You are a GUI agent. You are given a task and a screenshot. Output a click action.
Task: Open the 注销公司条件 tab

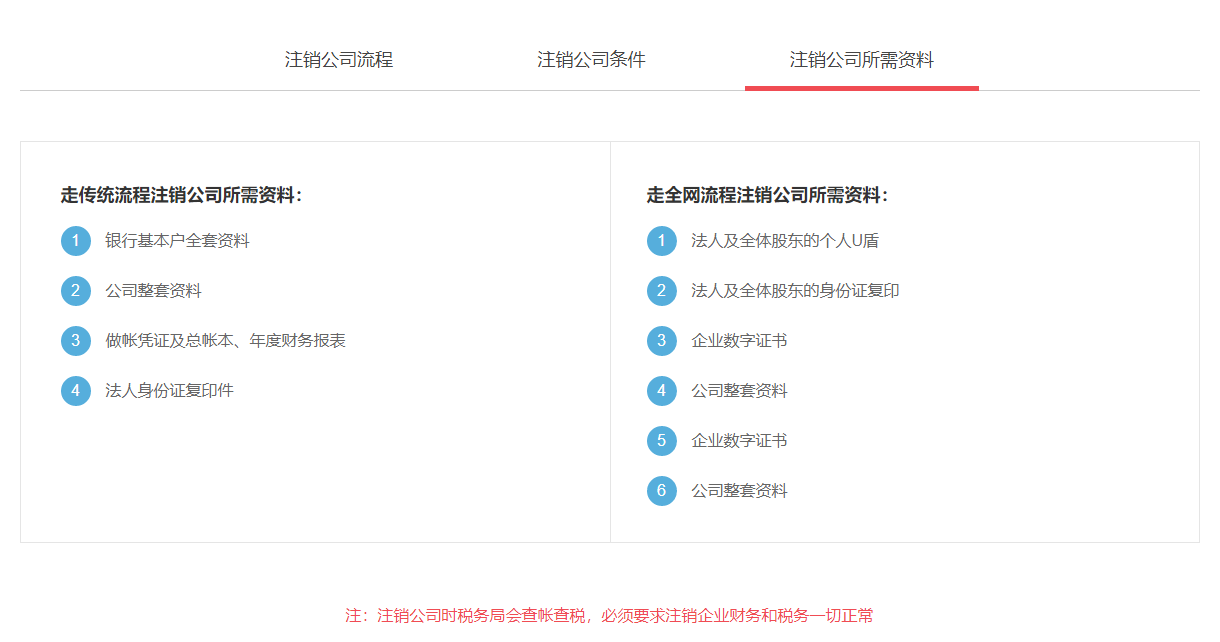[591, 60]
